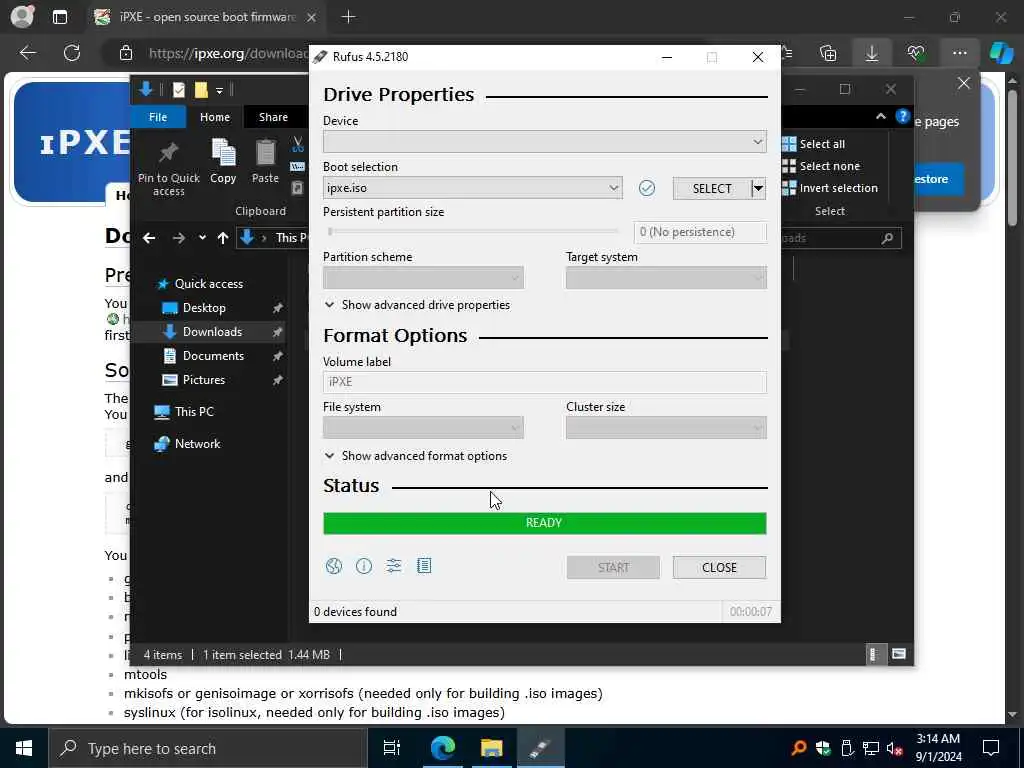The height and width of the screenshot is (768, 1024).
Task: Open Edge Settings and more menu
Action: tap(959, 53)
